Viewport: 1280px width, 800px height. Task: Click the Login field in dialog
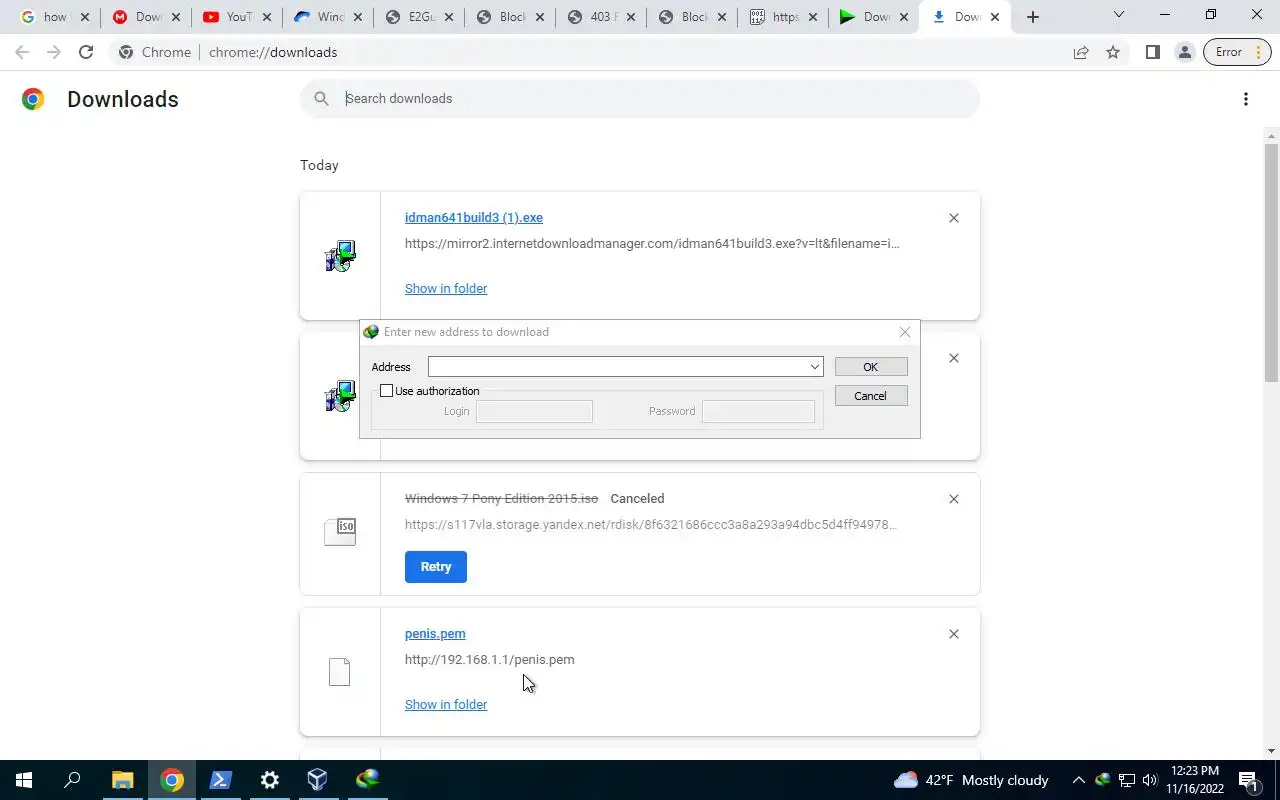pyautogui.click(x=534, y=411)
